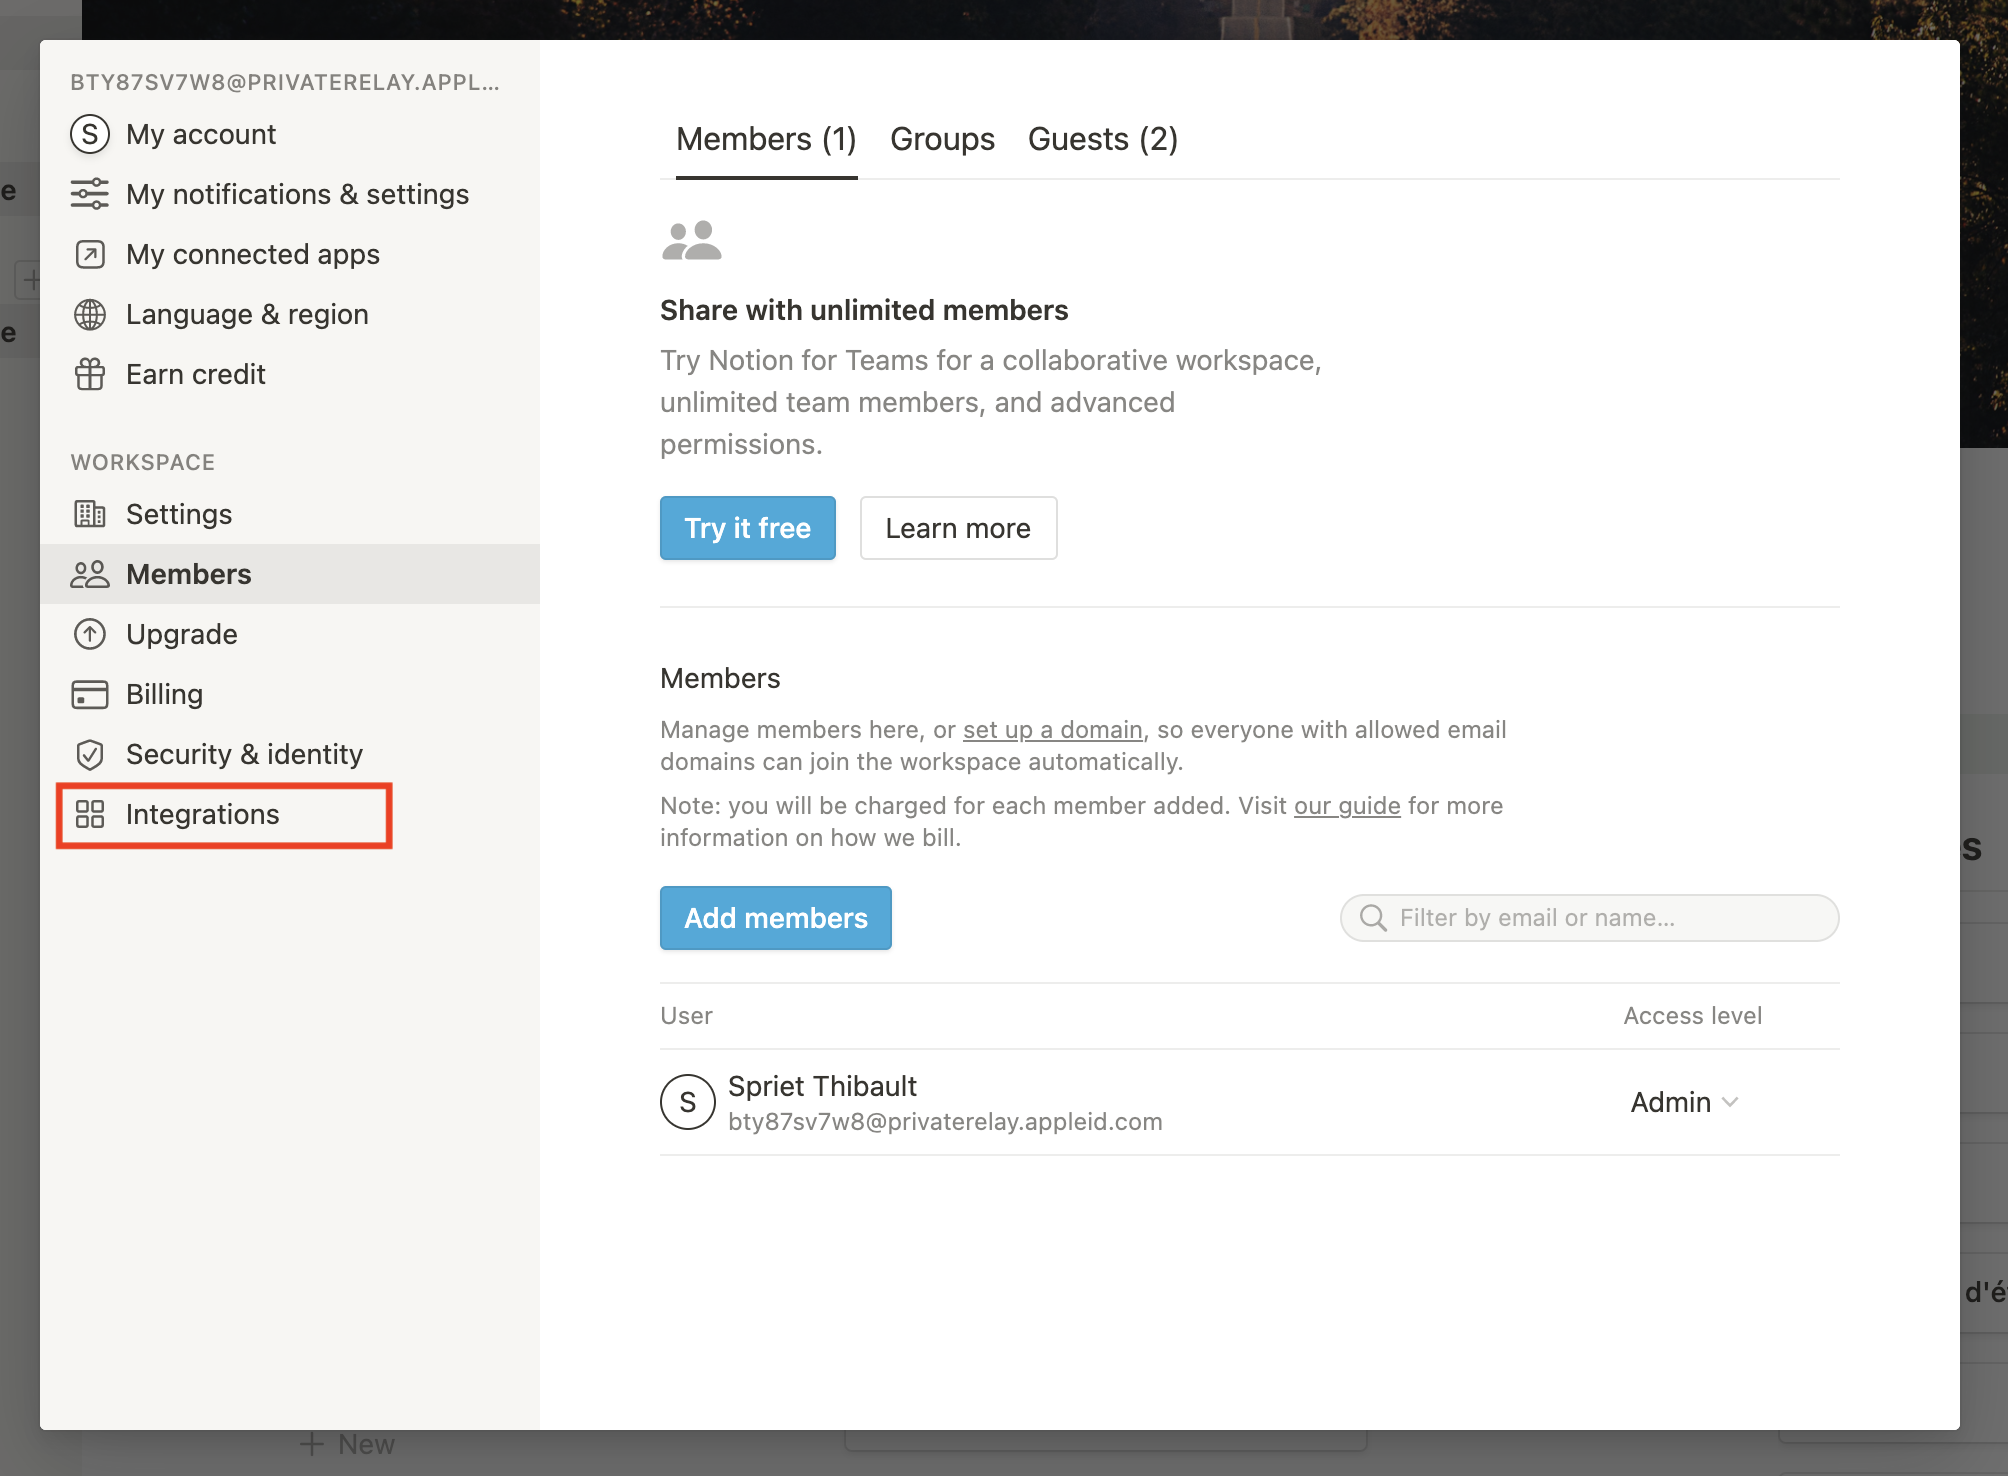
Task: Open workspace Settings building icon
Action: (90, 514)
